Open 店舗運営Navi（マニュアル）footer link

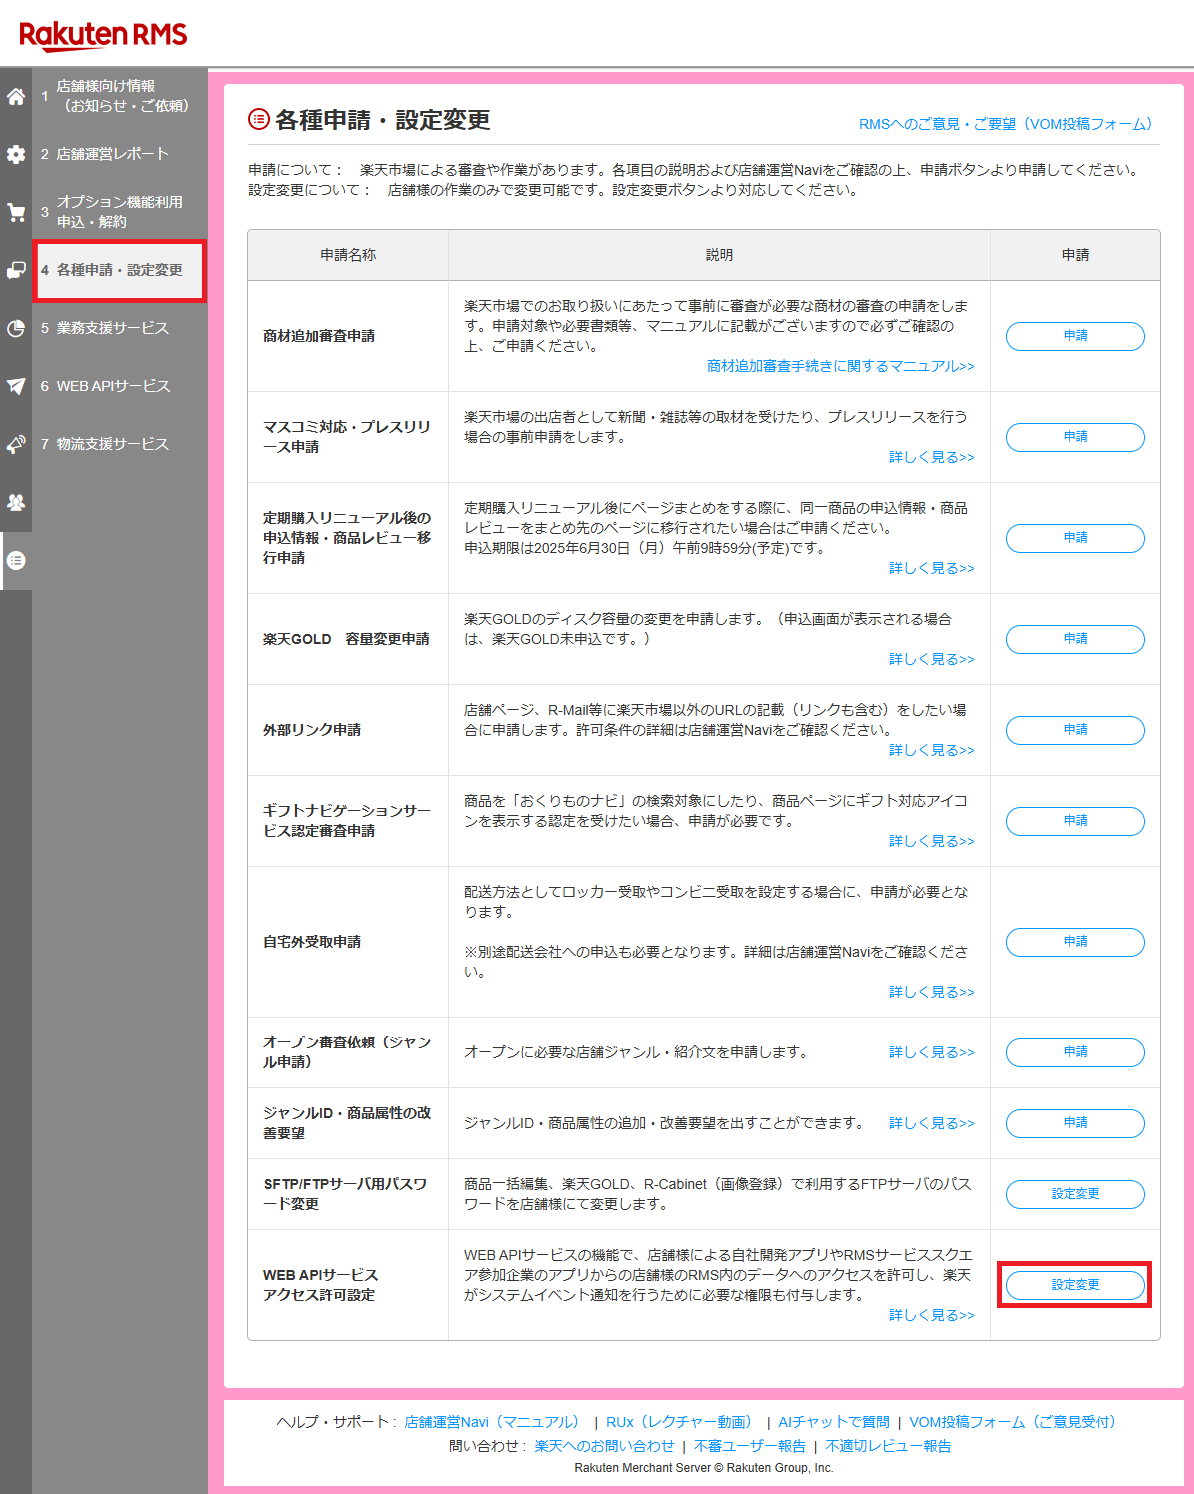click(x=495, y=1422)
